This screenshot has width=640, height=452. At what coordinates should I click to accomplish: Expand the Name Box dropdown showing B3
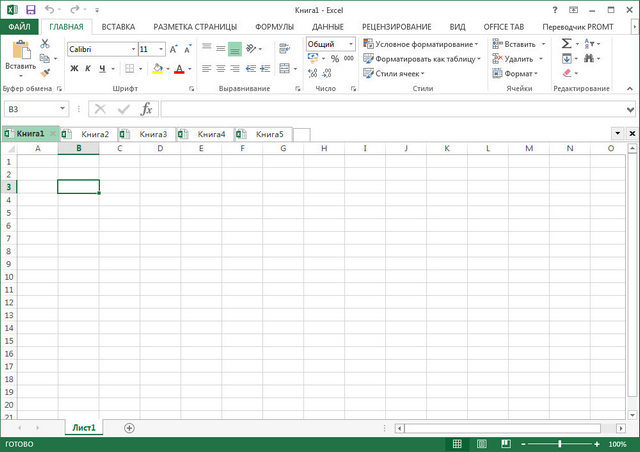(63, 109)
